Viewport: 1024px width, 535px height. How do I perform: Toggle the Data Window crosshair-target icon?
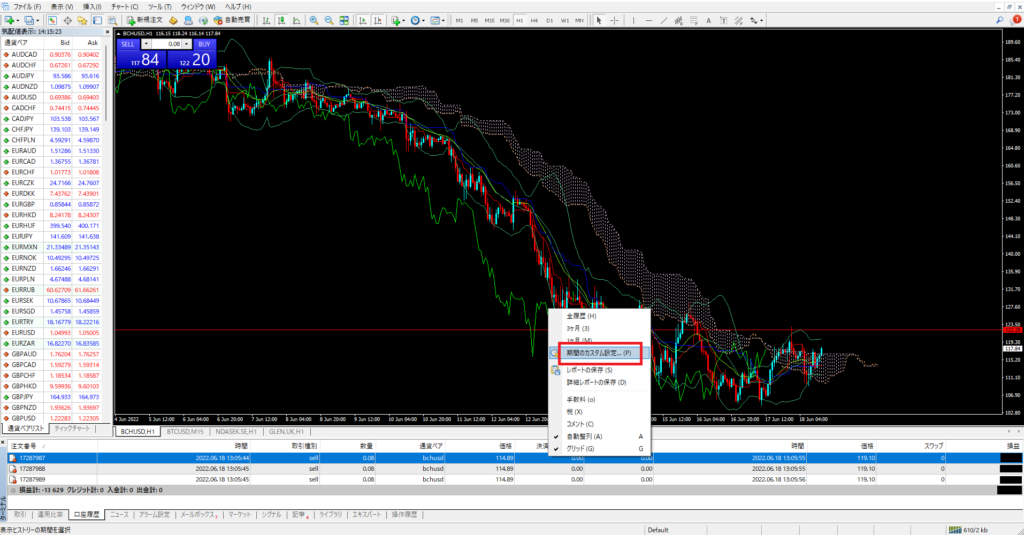tap(67, 20)
